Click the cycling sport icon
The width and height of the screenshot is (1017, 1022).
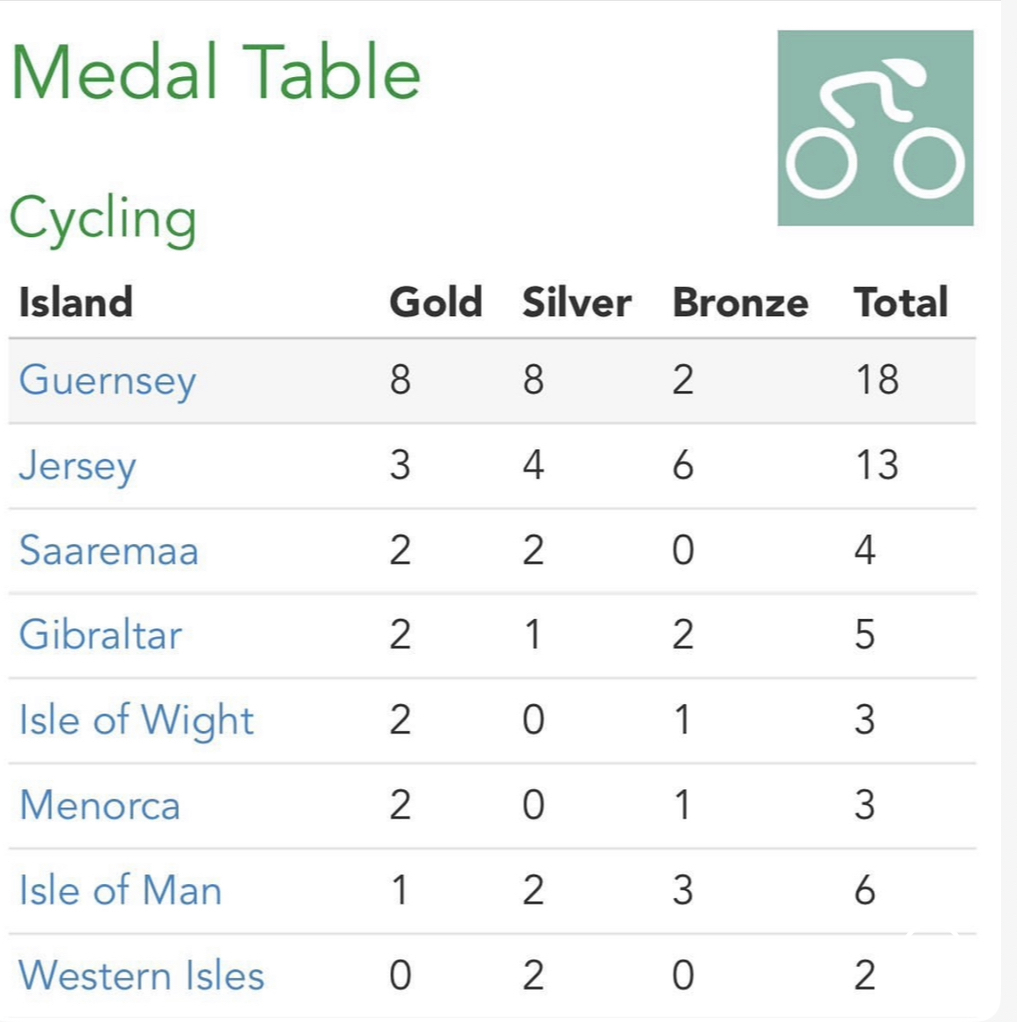pyautogui.click(x=876, y=128)
